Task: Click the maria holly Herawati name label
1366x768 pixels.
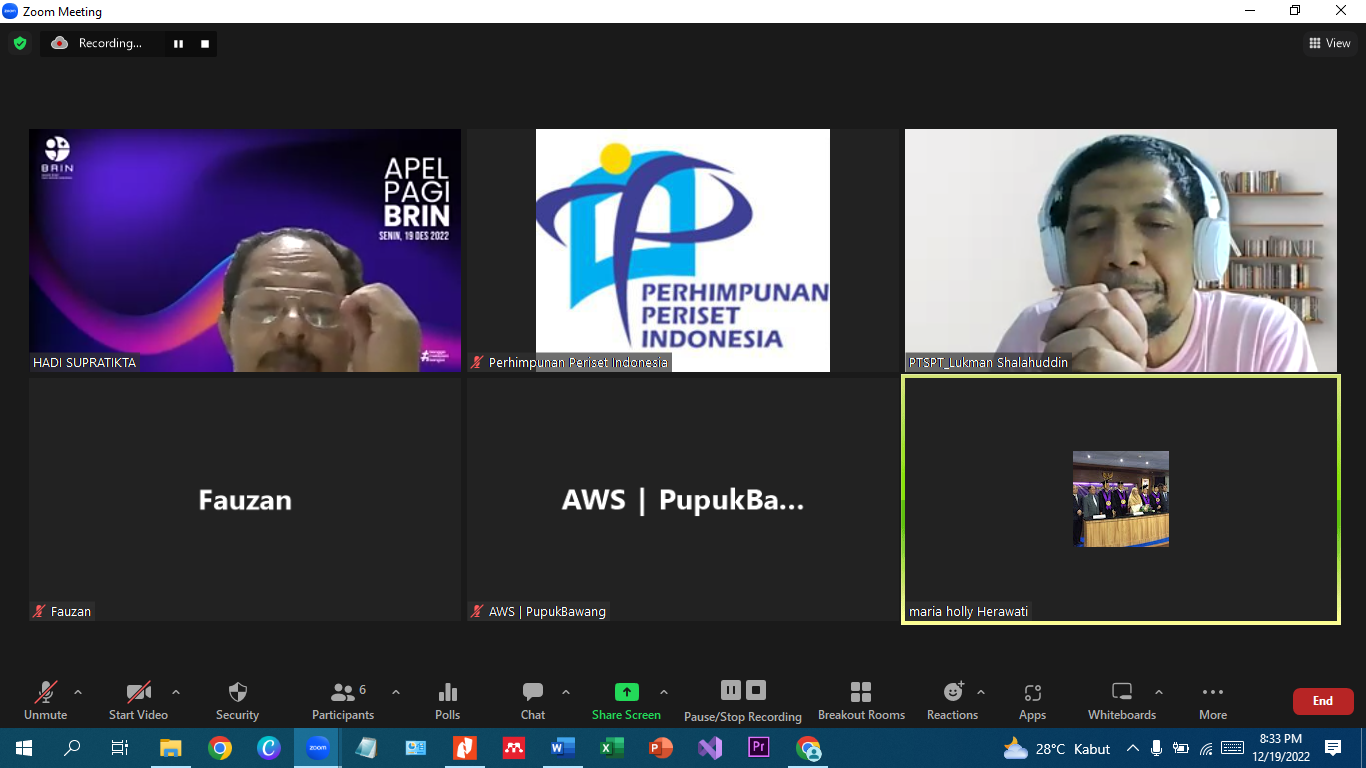Action: coord(968,611)
